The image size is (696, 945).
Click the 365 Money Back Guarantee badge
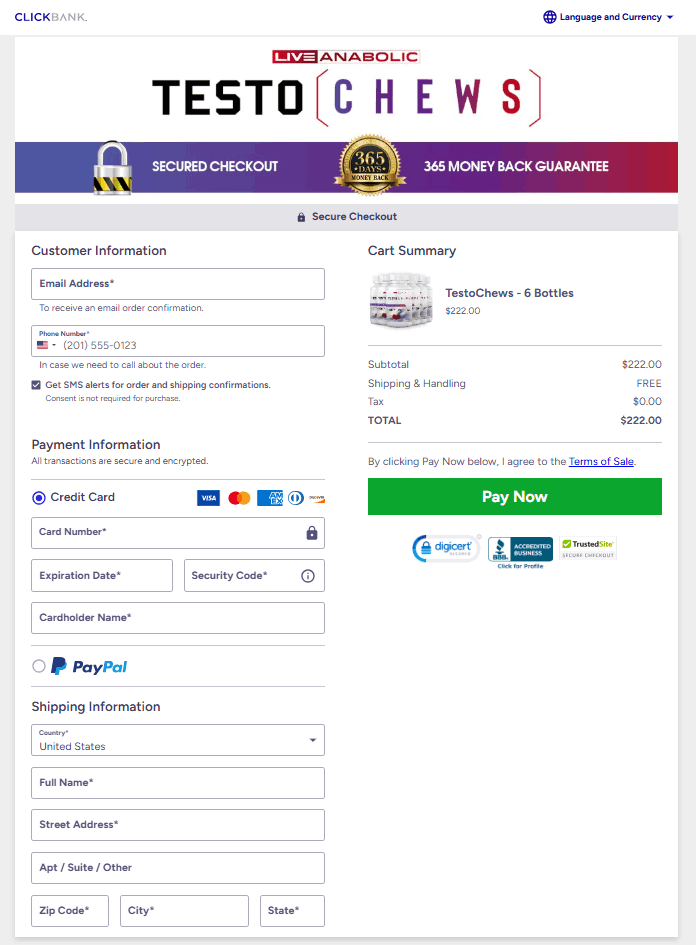click(x=369, y=165)
